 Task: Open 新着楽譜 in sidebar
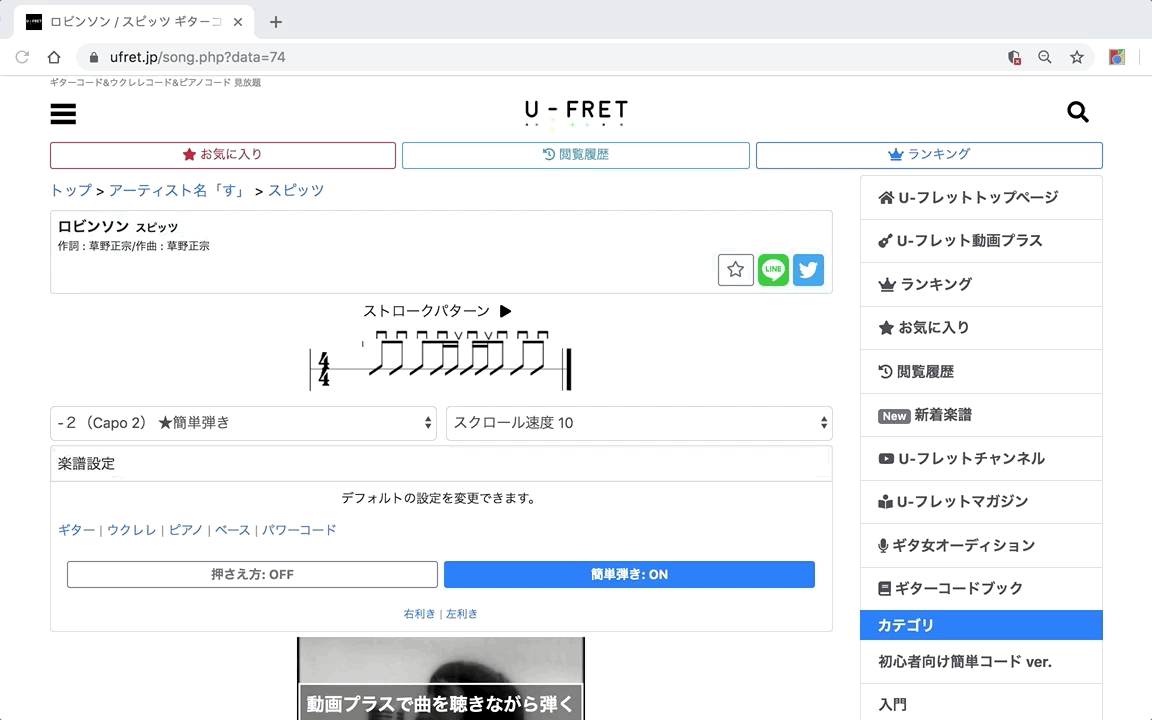981,415
